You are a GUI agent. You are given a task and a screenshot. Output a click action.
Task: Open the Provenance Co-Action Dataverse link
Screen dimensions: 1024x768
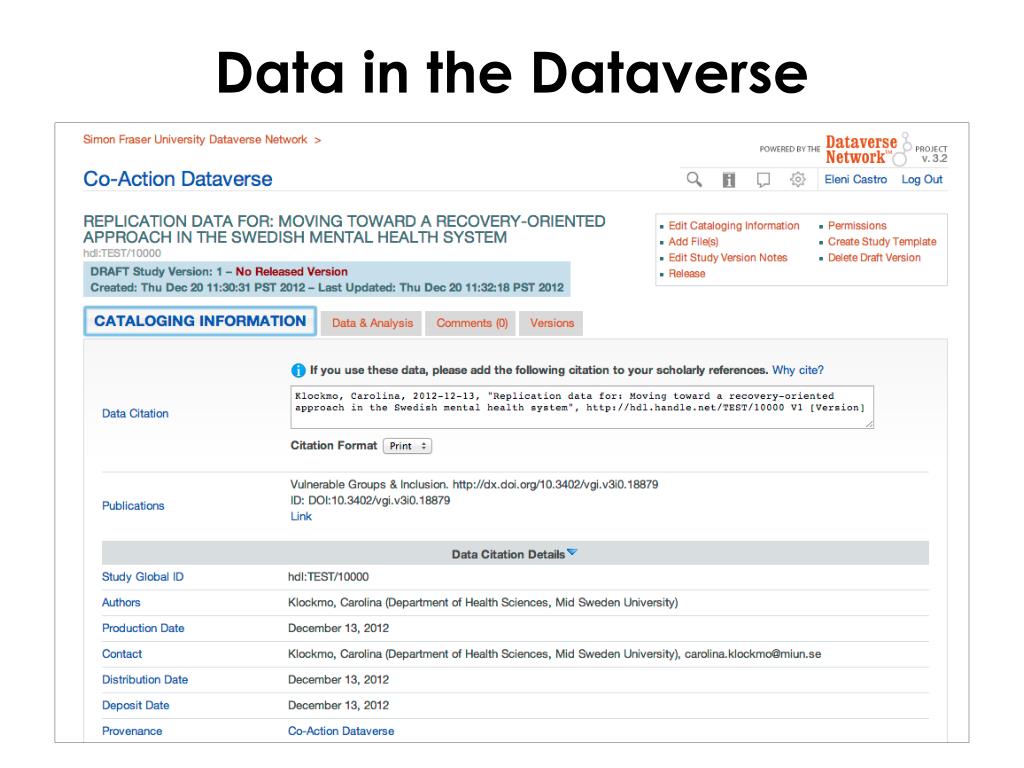(x=341, y=731)
